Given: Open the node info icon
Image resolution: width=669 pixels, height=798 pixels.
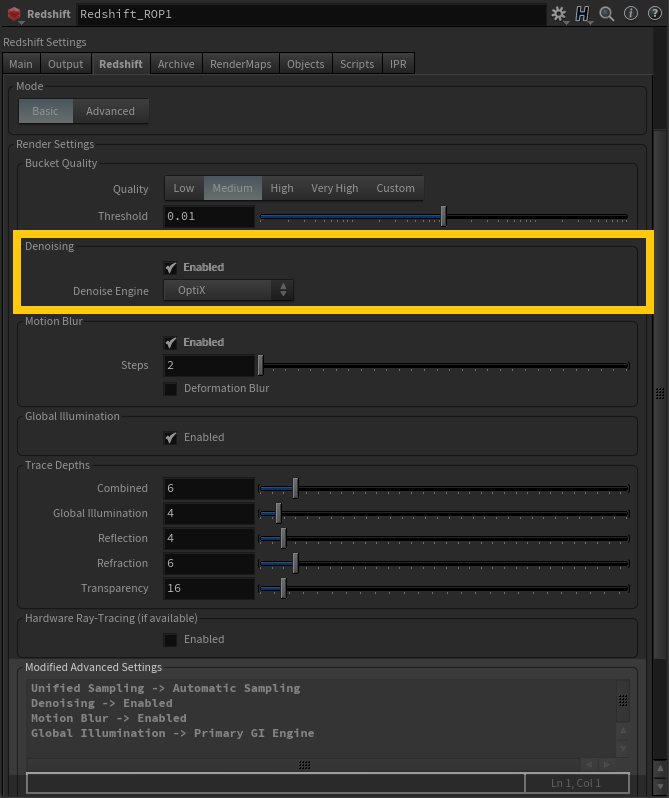Looking at the screenshot, I should (630, 14).
